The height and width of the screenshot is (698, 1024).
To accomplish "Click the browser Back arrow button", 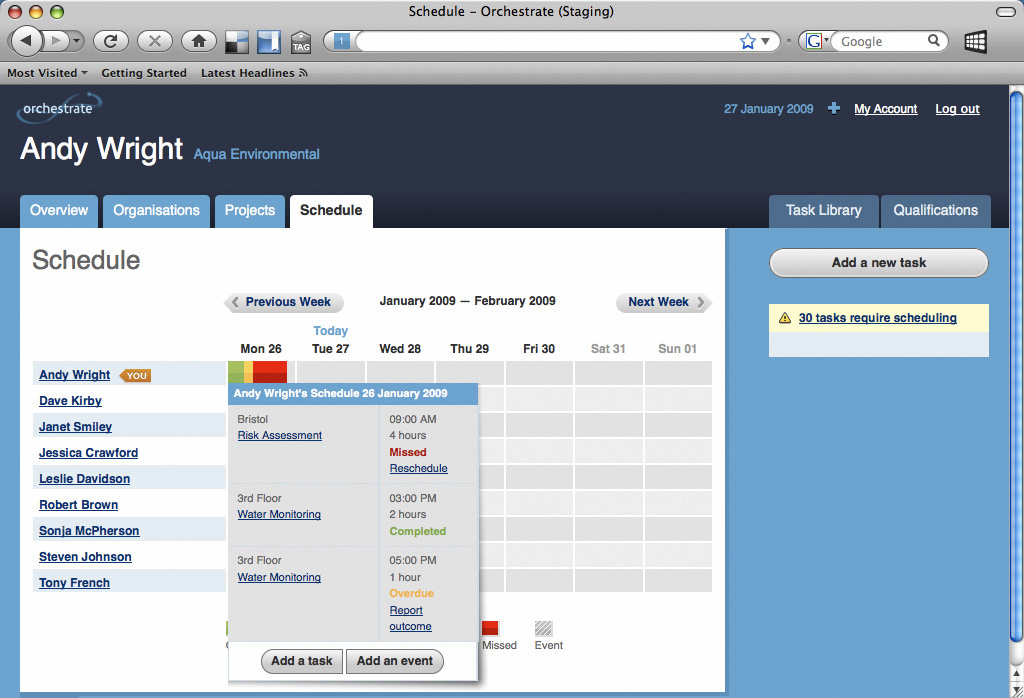I will [x=26, y=41].
